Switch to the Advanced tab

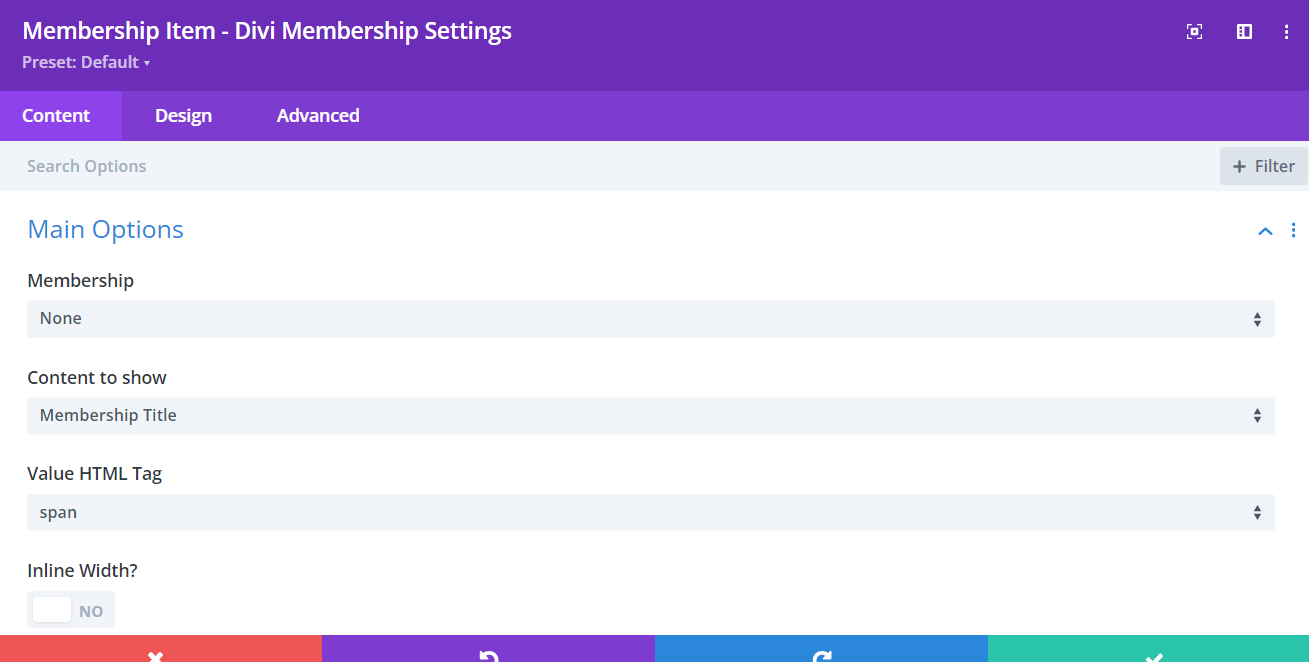(x=318, y=115)
